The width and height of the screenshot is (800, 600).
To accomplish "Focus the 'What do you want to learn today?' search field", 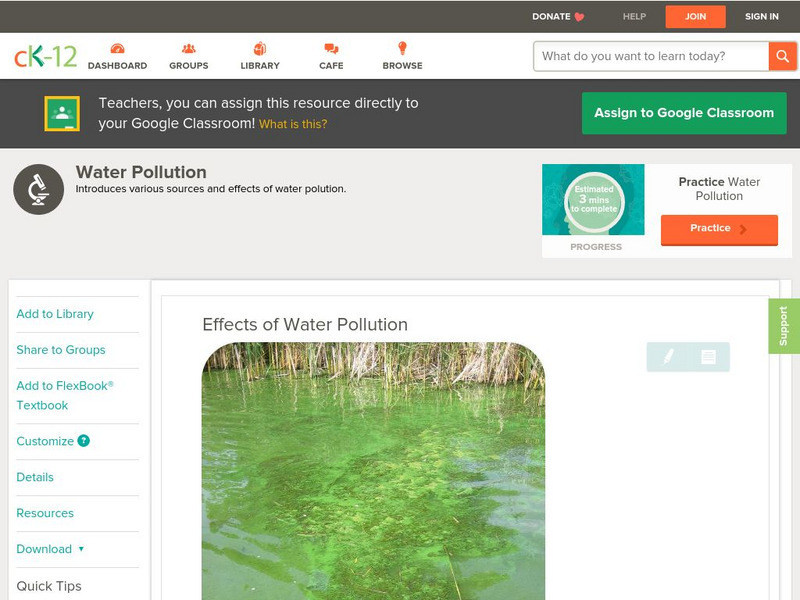I will click(x=650, y=56).
